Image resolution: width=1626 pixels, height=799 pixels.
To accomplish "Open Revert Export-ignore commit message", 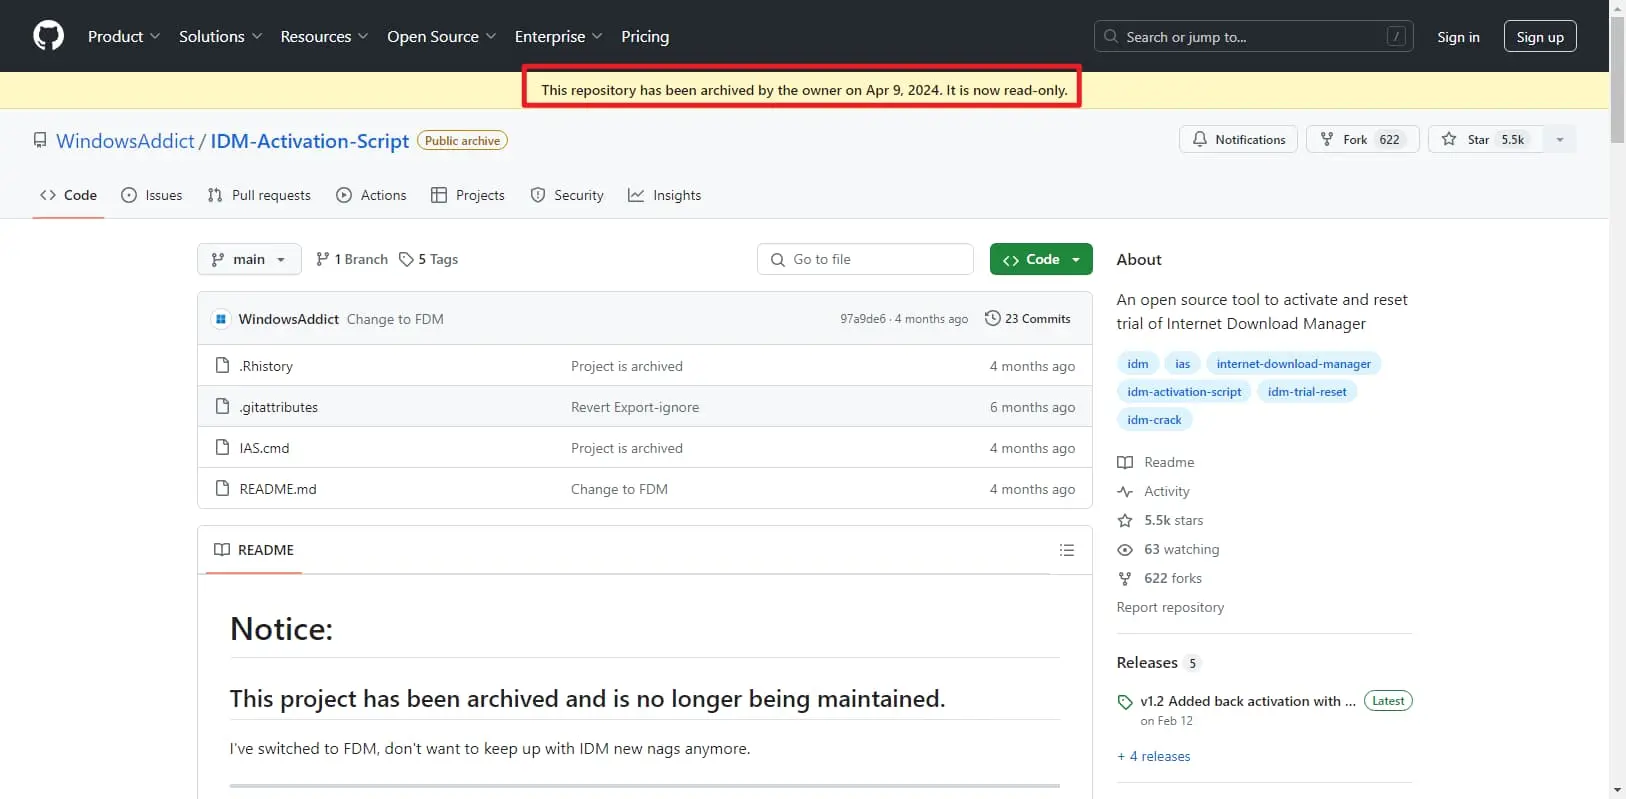I will [x=635, y=407].
